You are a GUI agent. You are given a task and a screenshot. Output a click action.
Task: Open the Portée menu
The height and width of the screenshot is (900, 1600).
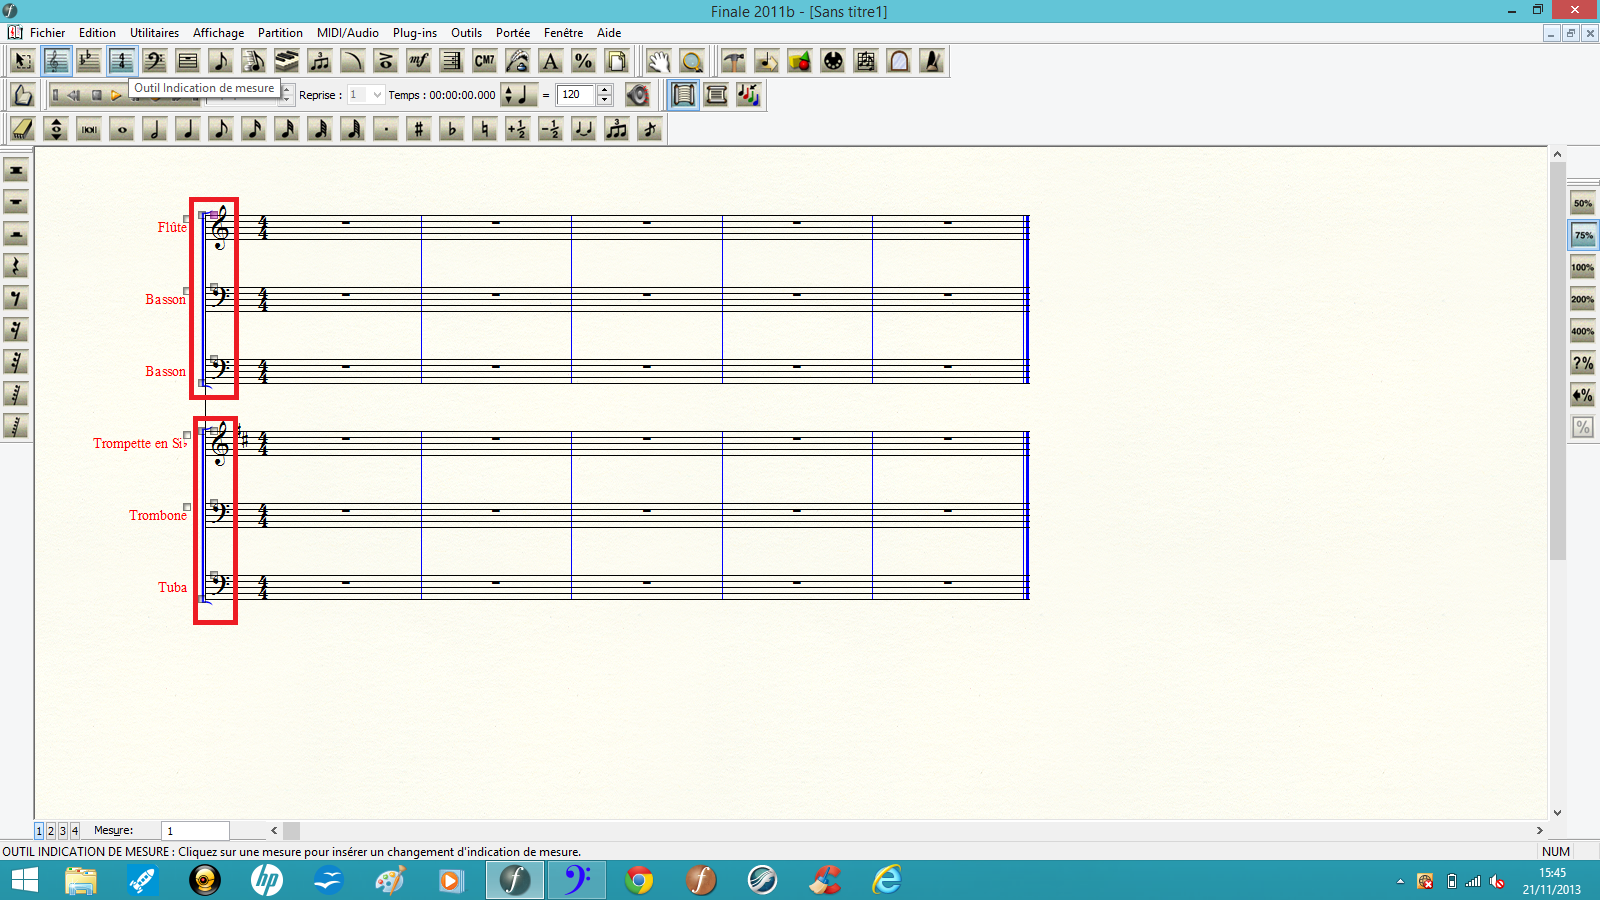coord(512,33)
